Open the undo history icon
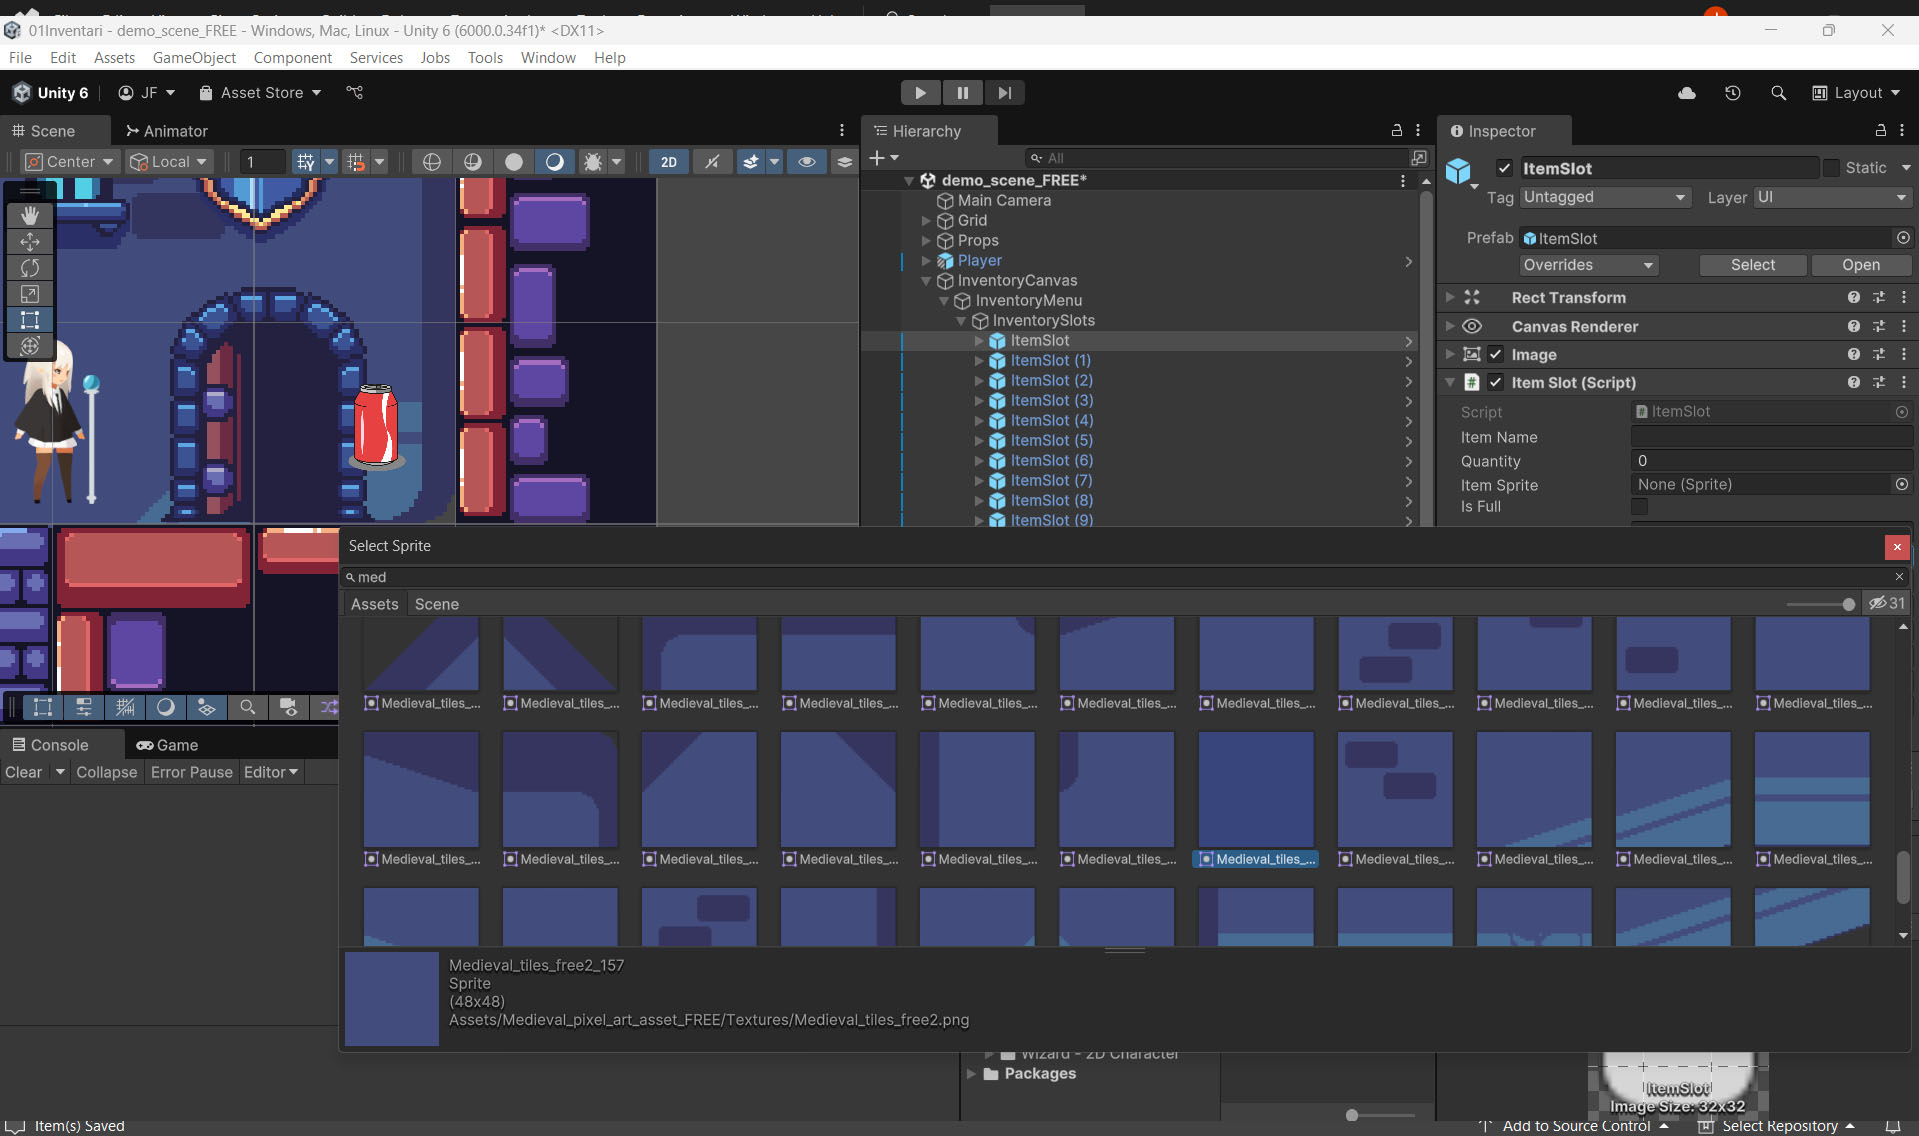 1732,93
